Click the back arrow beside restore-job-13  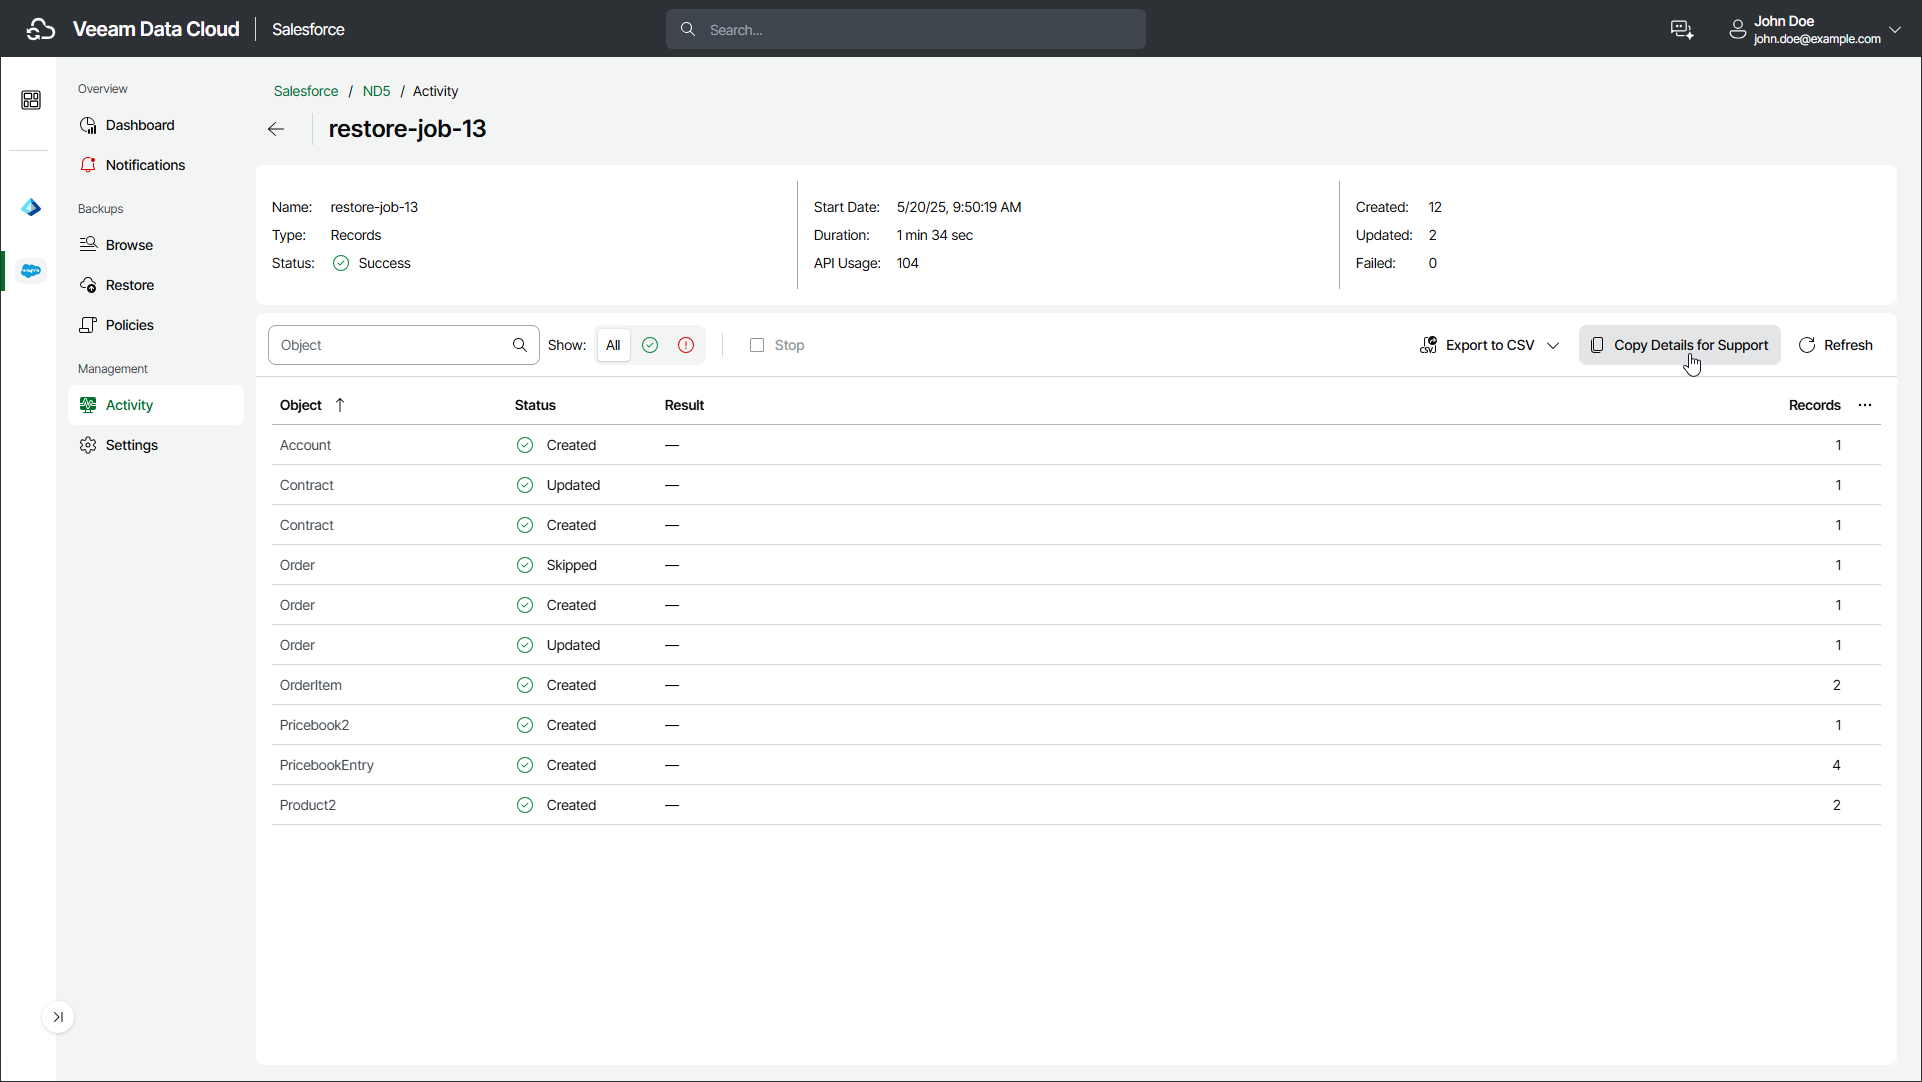point(276,129)
